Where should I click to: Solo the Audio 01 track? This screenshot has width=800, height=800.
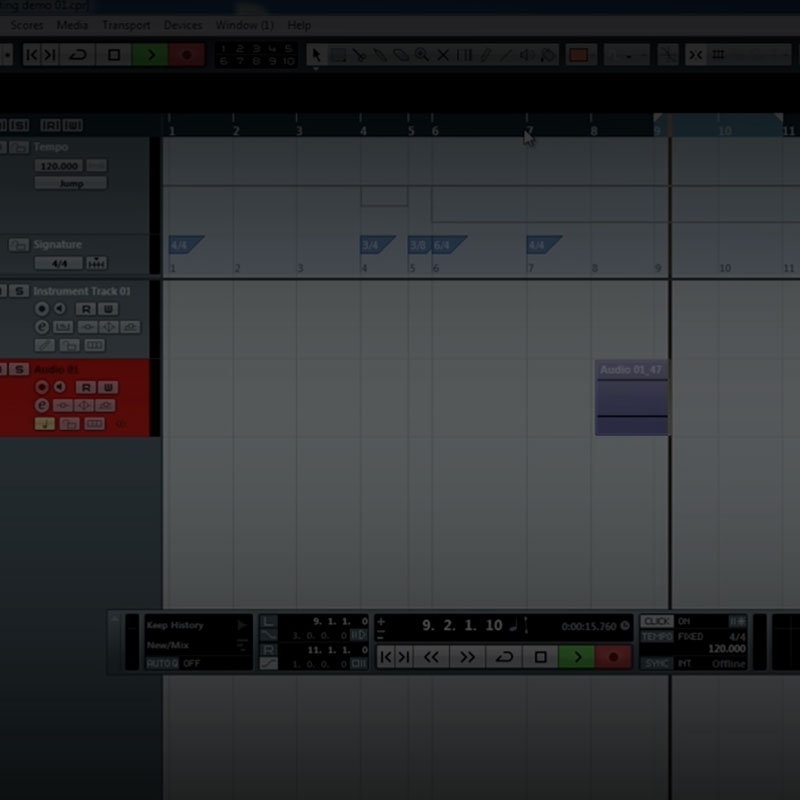[x=19, y=369]
